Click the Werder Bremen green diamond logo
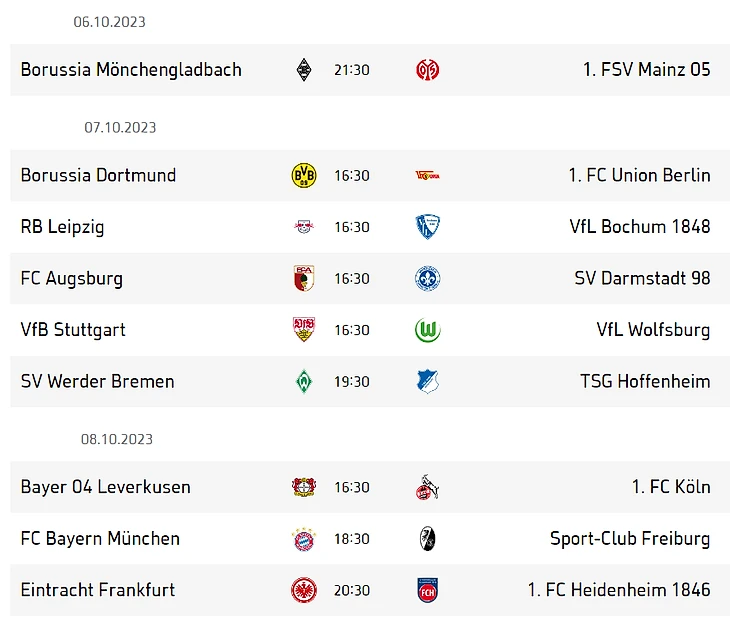Image resolution: width=730 pixels, height=636 pixels. point(304,381)
